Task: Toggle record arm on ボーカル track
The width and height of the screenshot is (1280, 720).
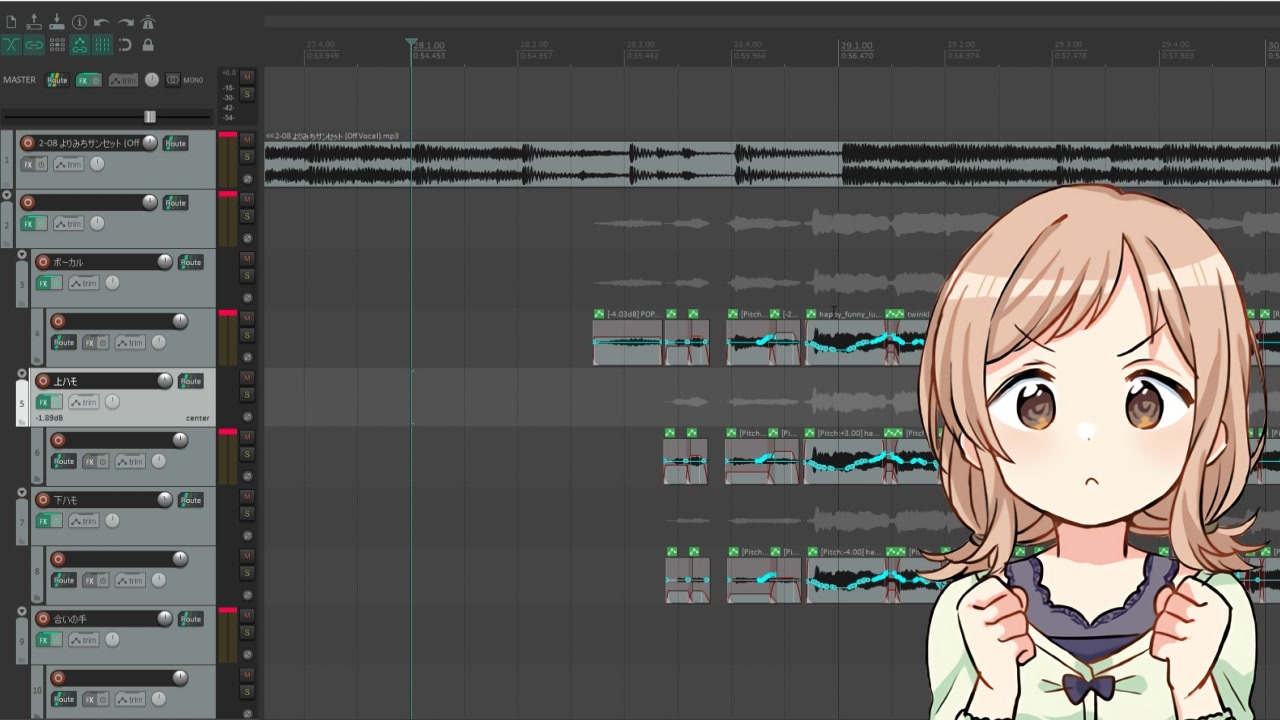Action: pyautogui.click(x=43, y=262)
